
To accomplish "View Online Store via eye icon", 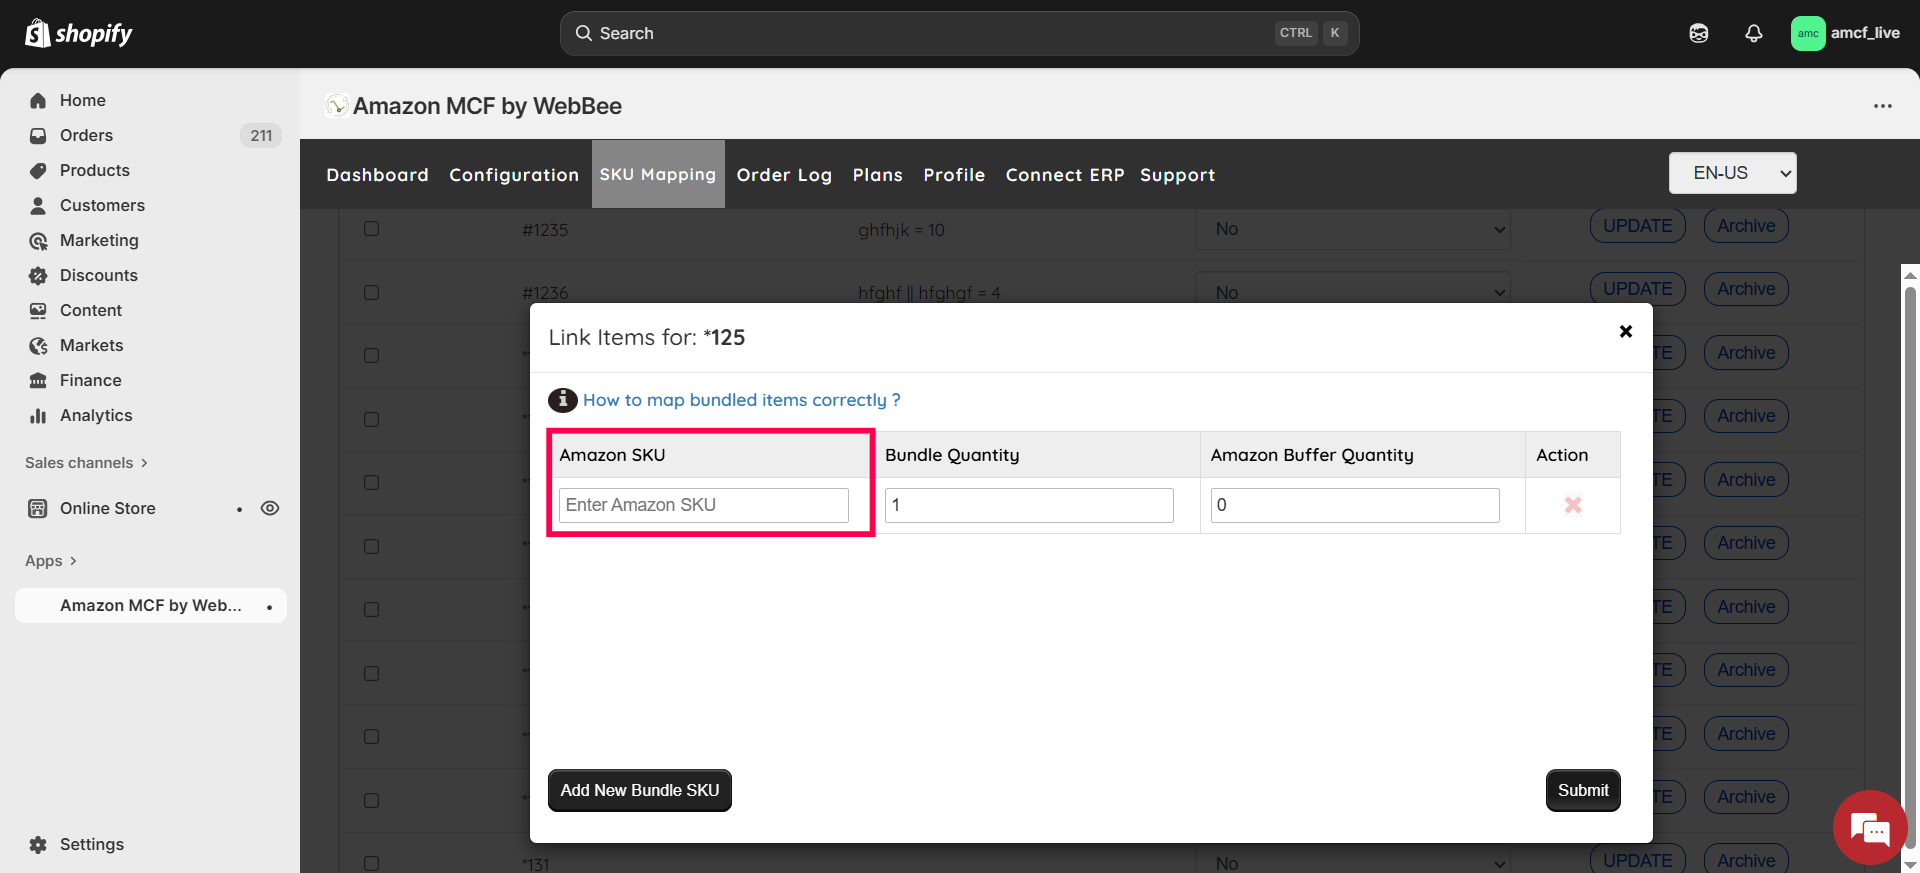I will pyautogui.click(x=270, y=508).
